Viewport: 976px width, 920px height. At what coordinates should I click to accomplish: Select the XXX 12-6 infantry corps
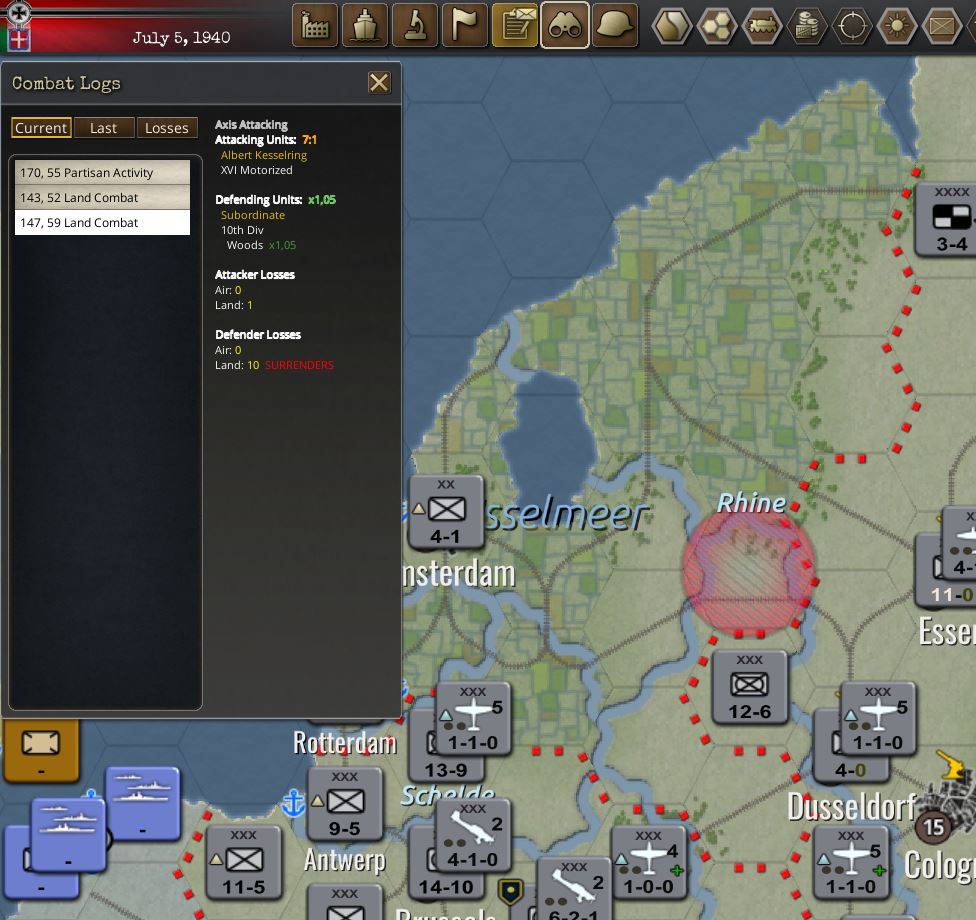point(749,687)
